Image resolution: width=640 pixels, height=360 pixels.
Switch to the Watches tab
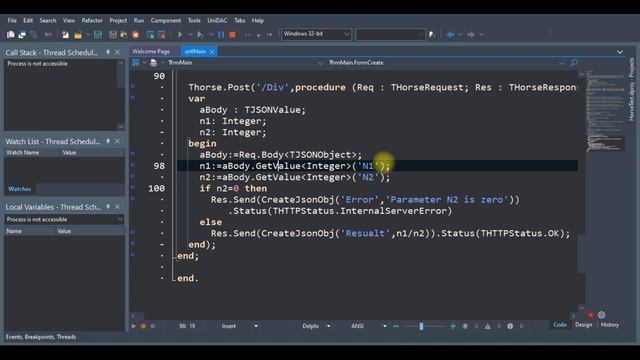(x=20, y=189)
